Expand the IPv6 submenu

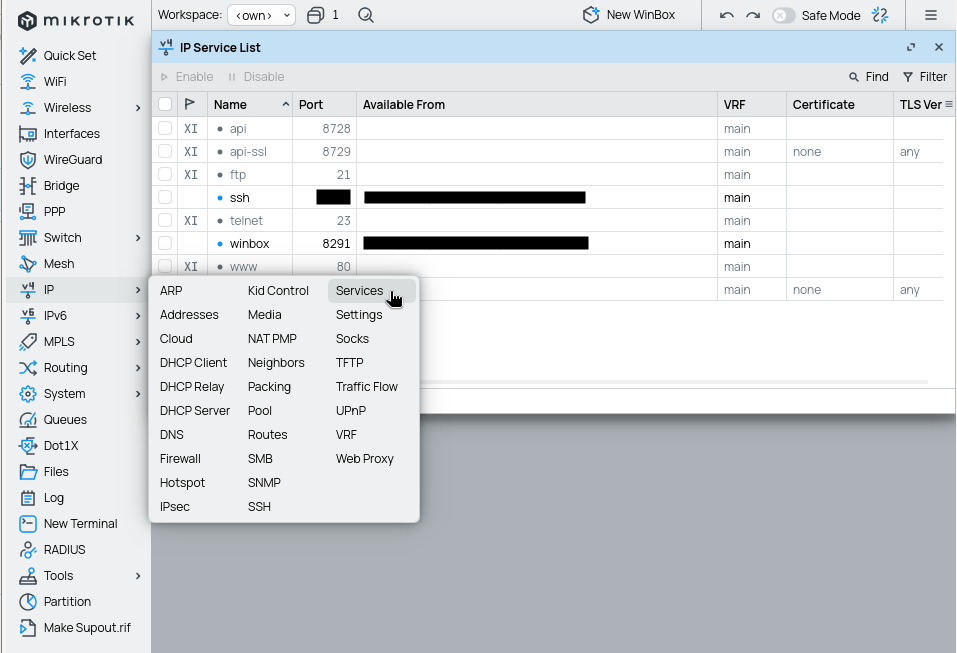[x=138, y=316]
